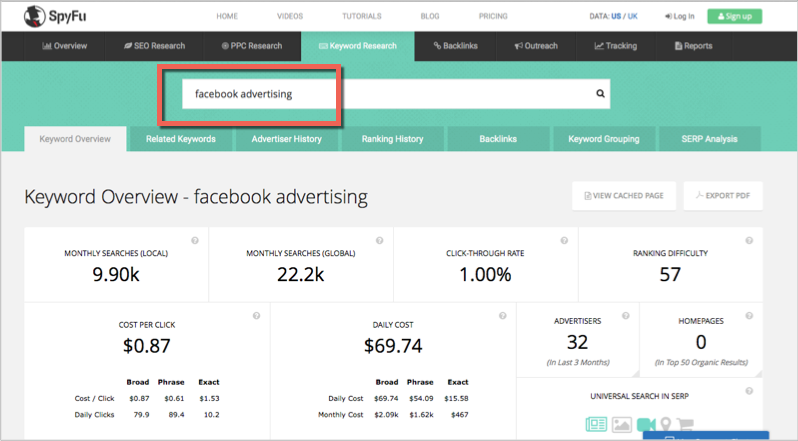Switch to the Ranking History tab
This screenshot has height=441, width=798.
tap(392, 139)
